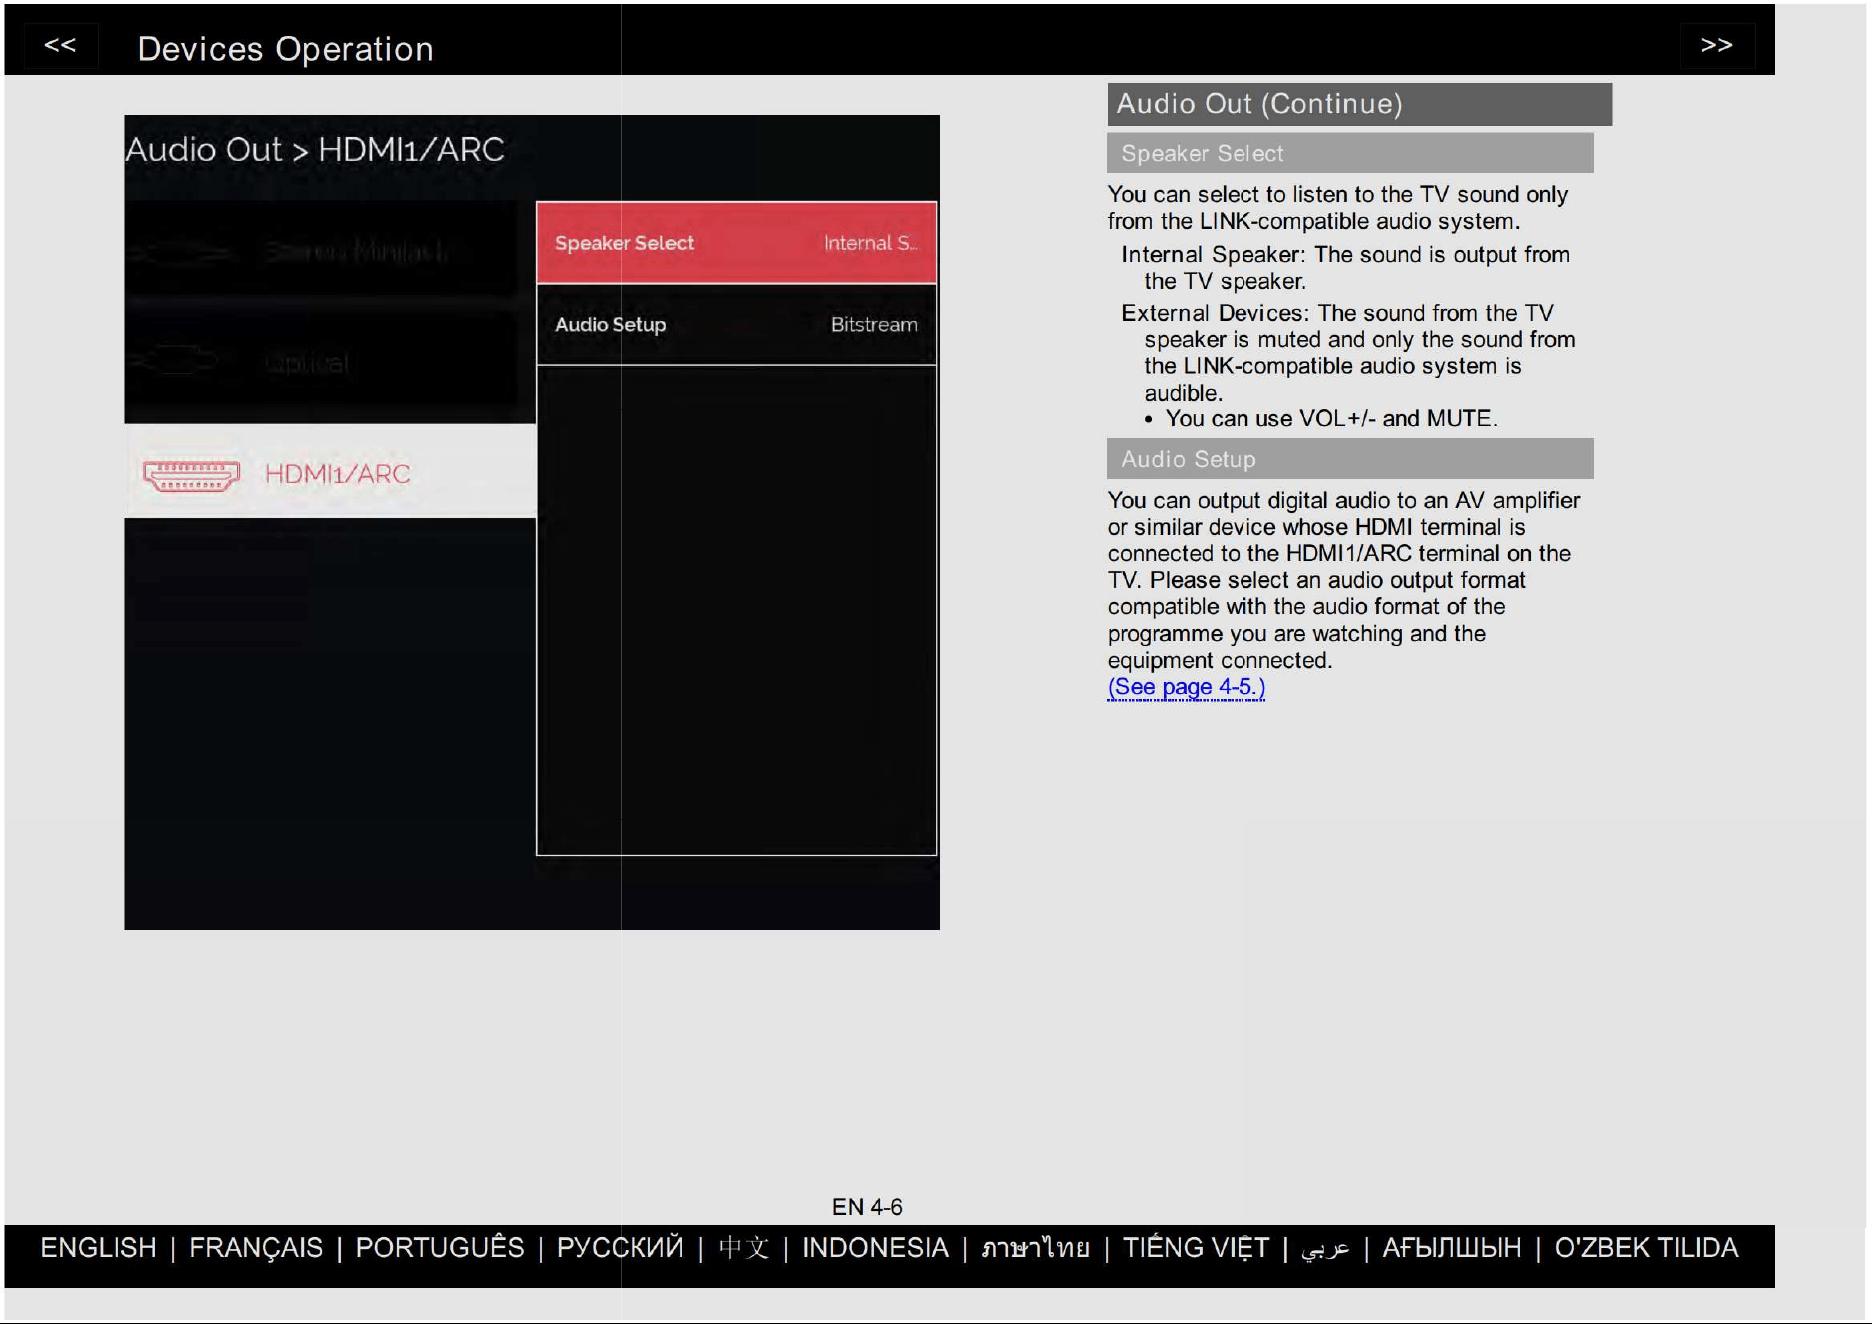Click the EN 4-6 page number
1872x1324 pixels.
[x=867, y=1207]
